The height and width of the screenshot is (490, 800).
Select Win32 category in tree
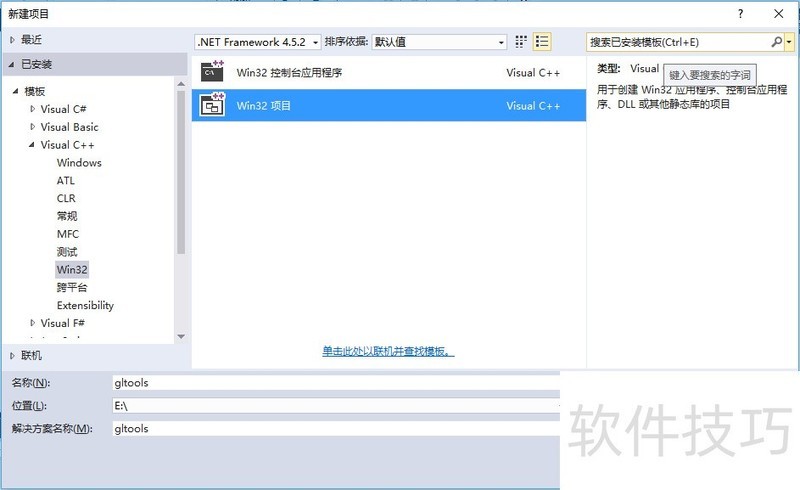click(x=72, y=270)
